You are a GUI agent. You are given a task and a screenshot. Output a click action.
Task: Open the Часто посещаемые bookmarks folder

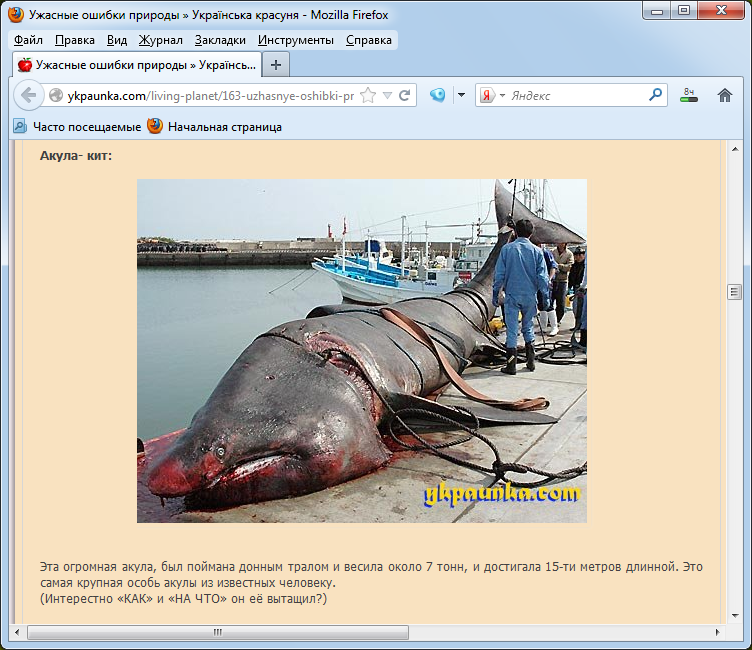76,127
